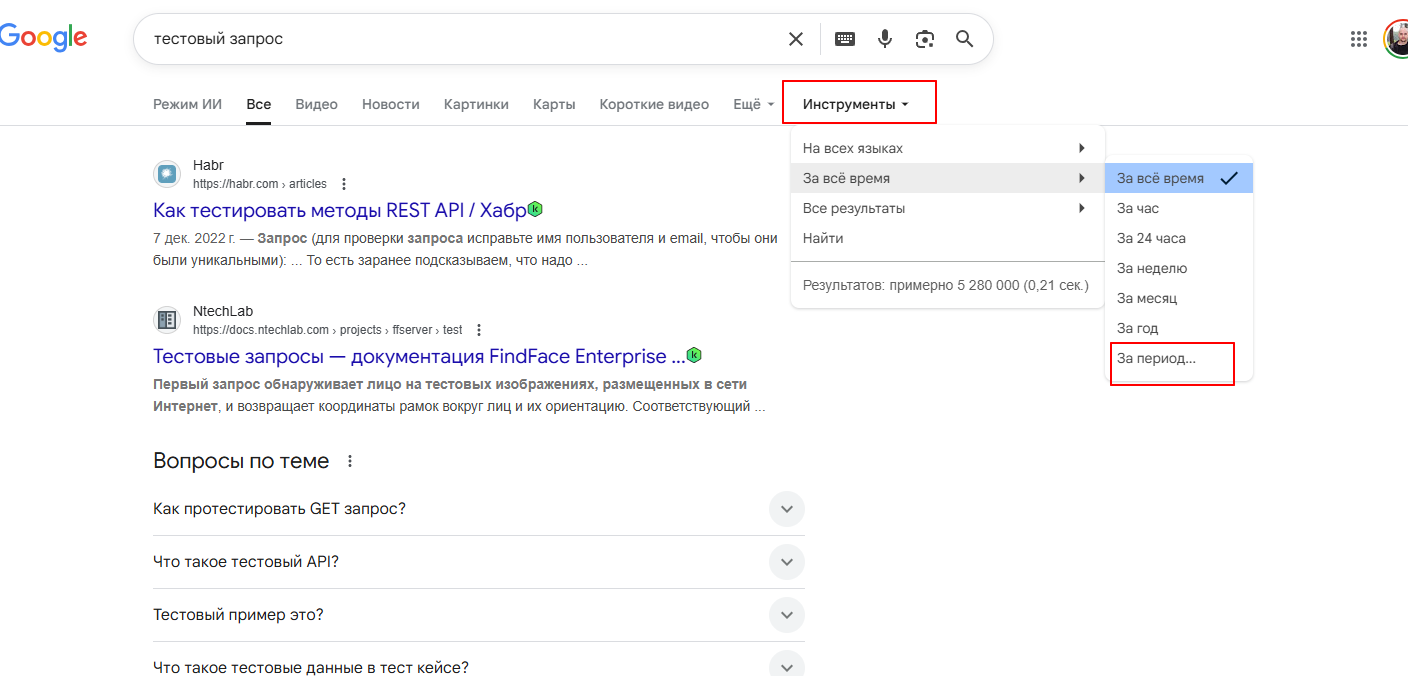
Task: Start voice search with the microphone icon
Action: coord(885,39)
